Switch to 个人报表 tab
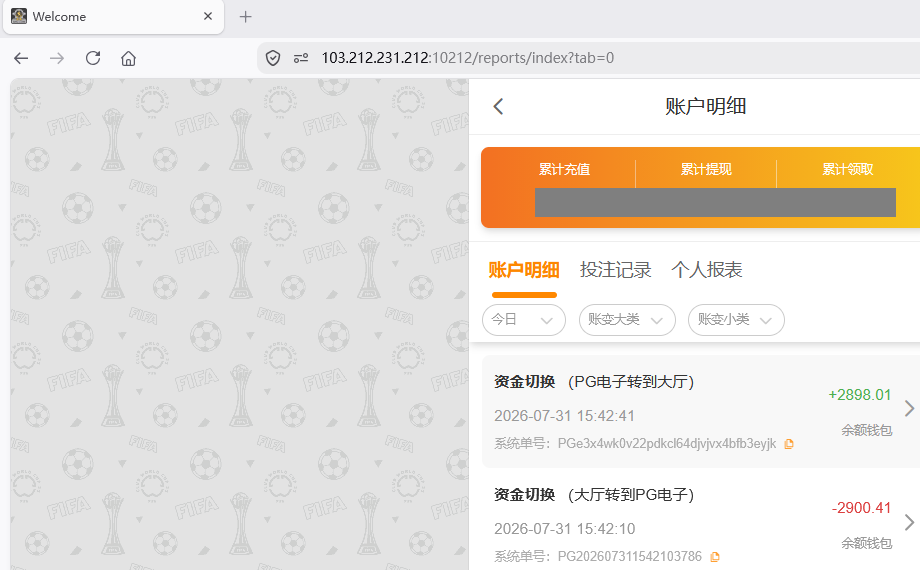 [x=707, y=270]
